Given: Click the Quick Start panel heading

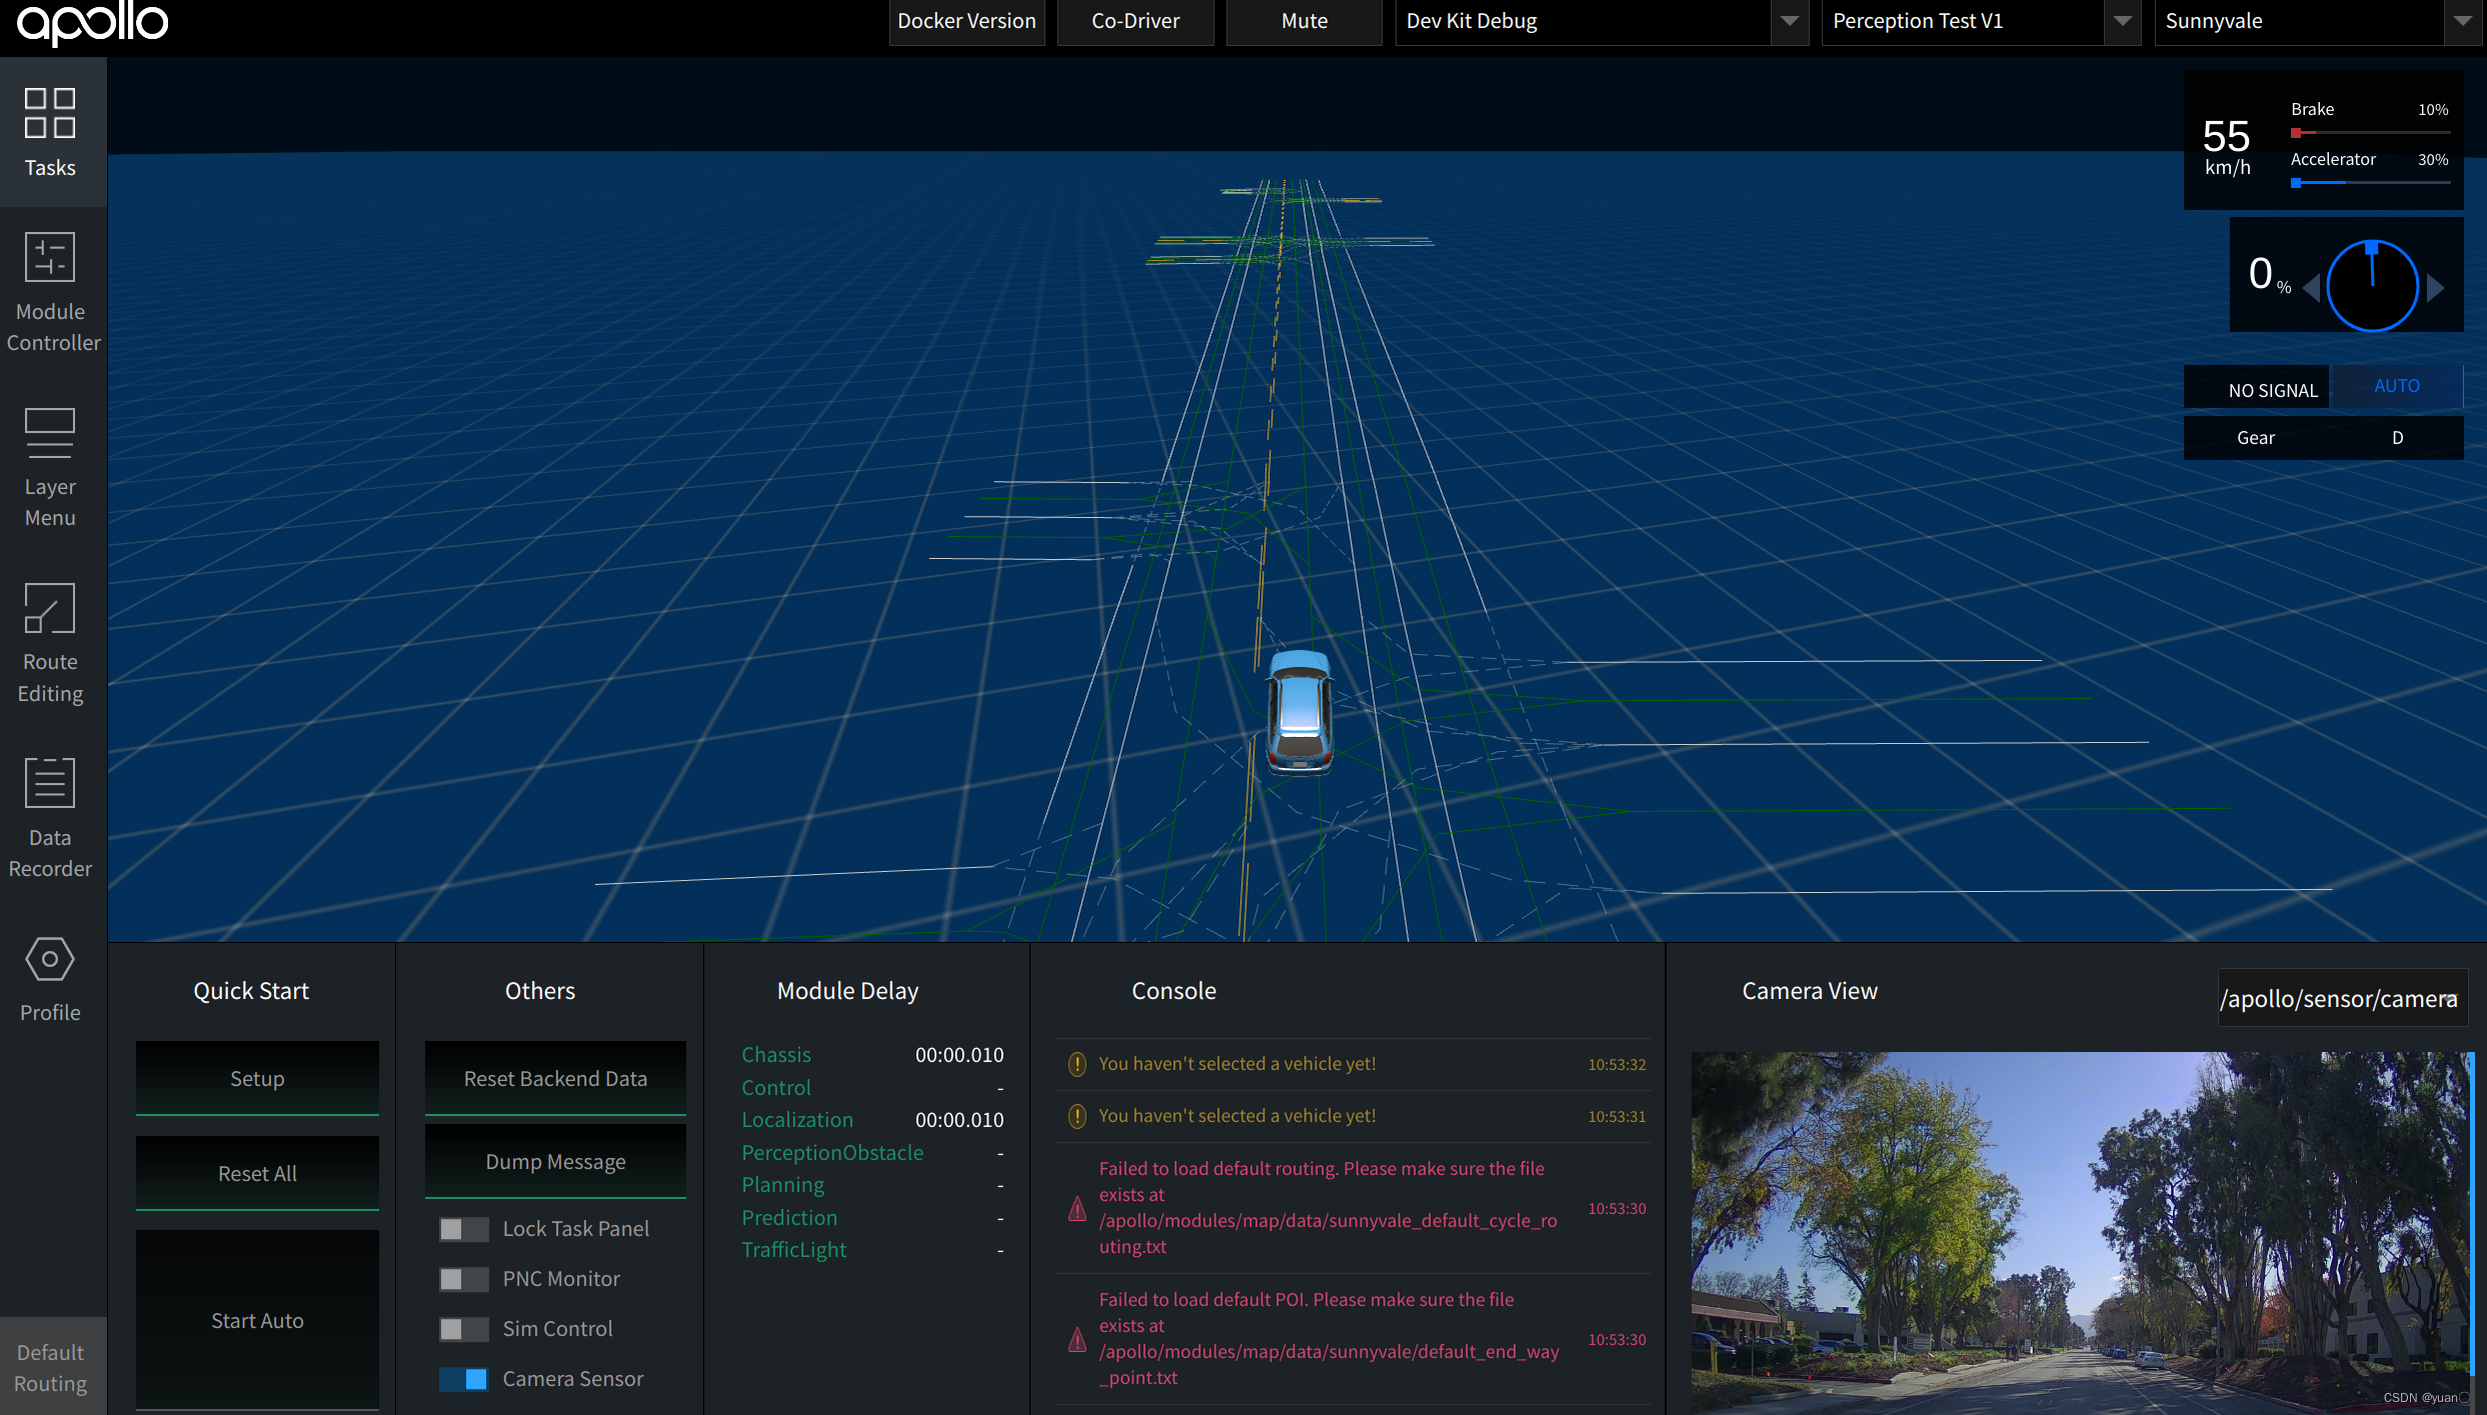Looking at the screenshot, I should (x=251, y=991).
